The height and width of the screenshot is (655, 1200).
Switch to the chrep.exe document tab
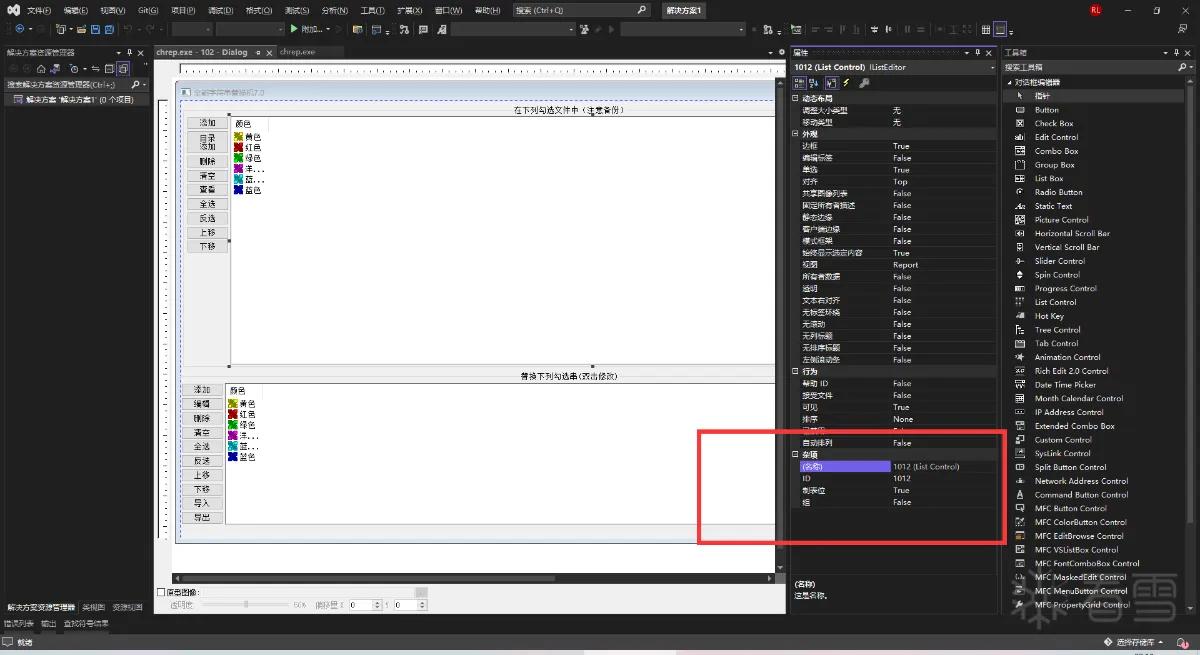pos(298,51)
